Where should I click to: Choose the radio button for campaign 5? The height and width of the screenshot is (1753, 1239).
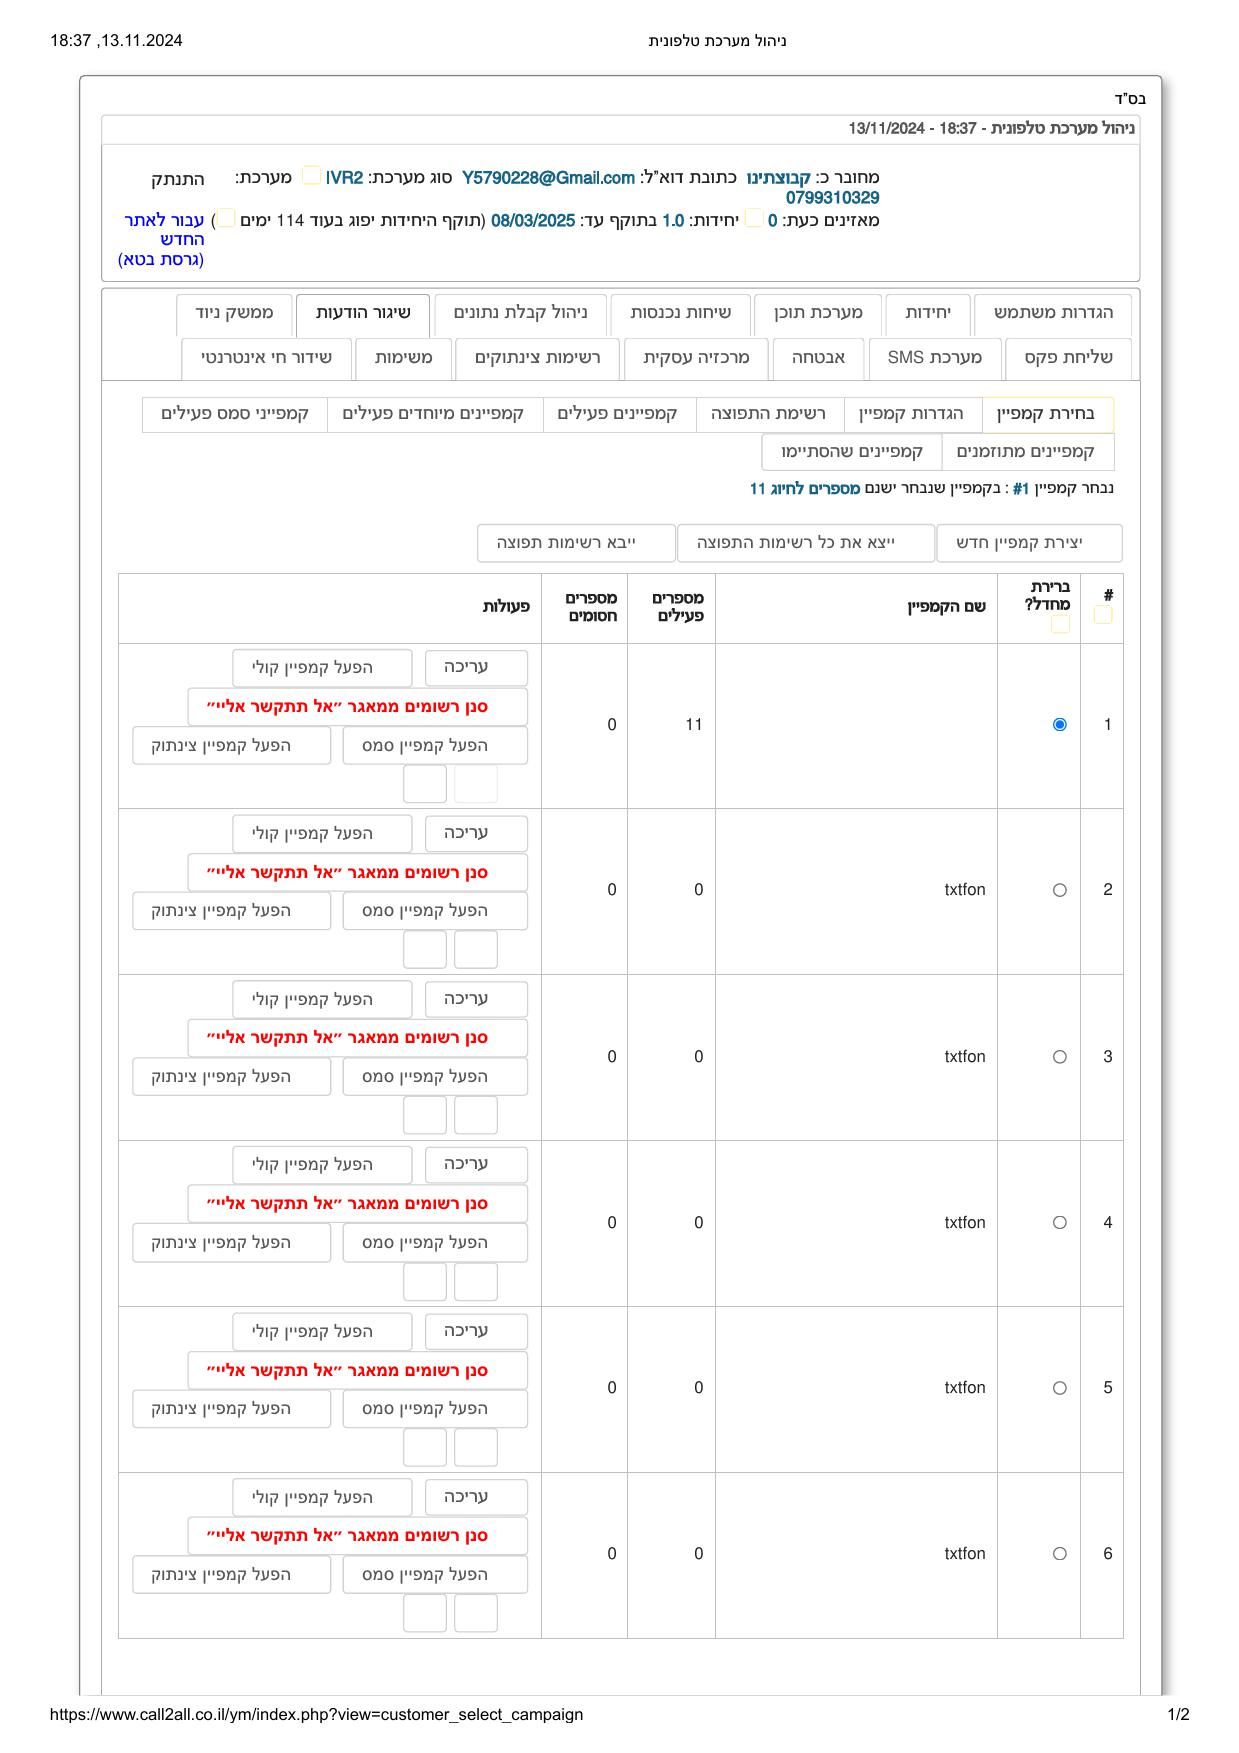point(1059,1388)
